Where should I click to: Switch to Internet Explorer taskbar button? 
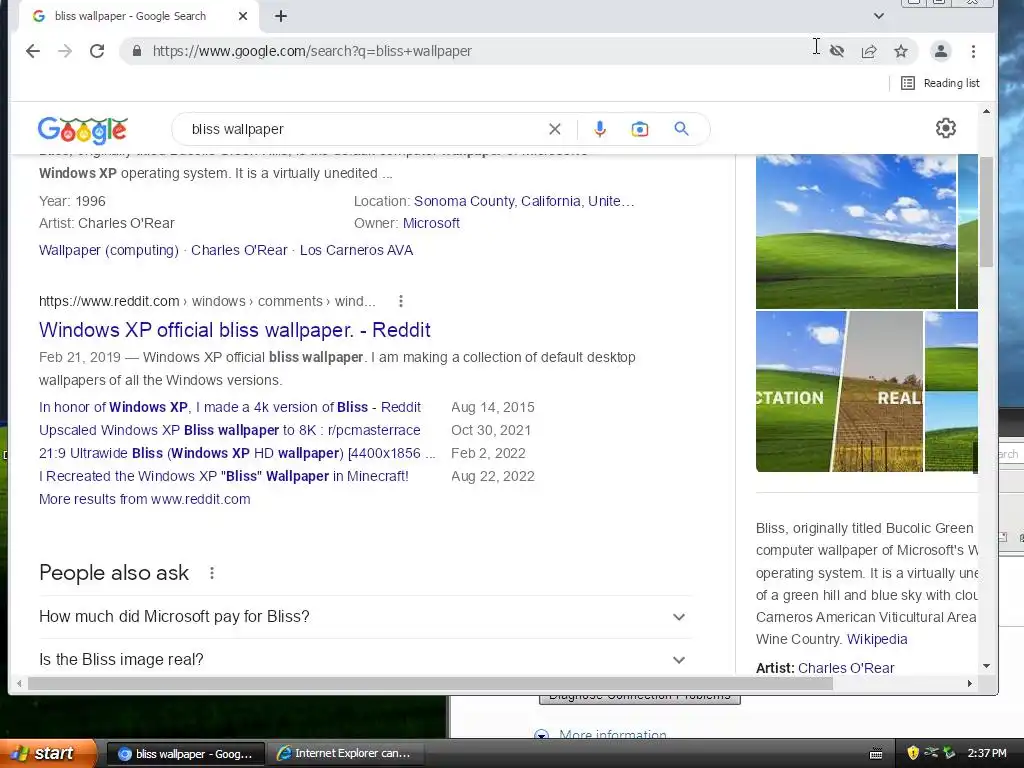(x=345, y=754)
